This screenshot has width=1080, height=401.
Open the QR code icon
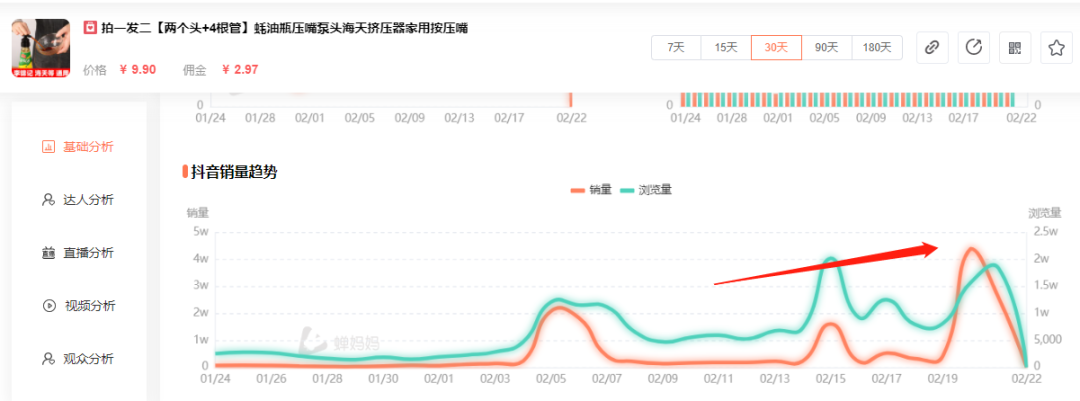pos(1015,48)
